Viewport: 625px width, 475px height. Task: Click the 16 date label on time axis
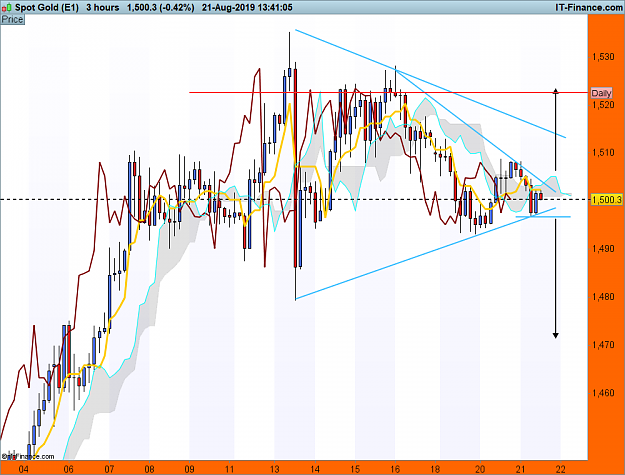click(395, 469)
